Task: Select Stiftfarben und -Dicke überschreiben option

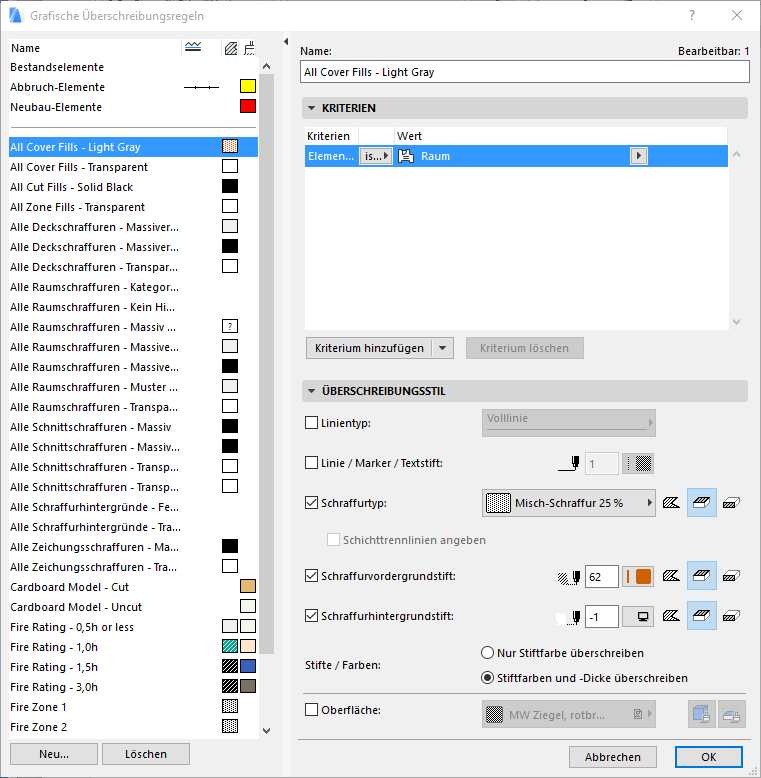Action: 488,678
